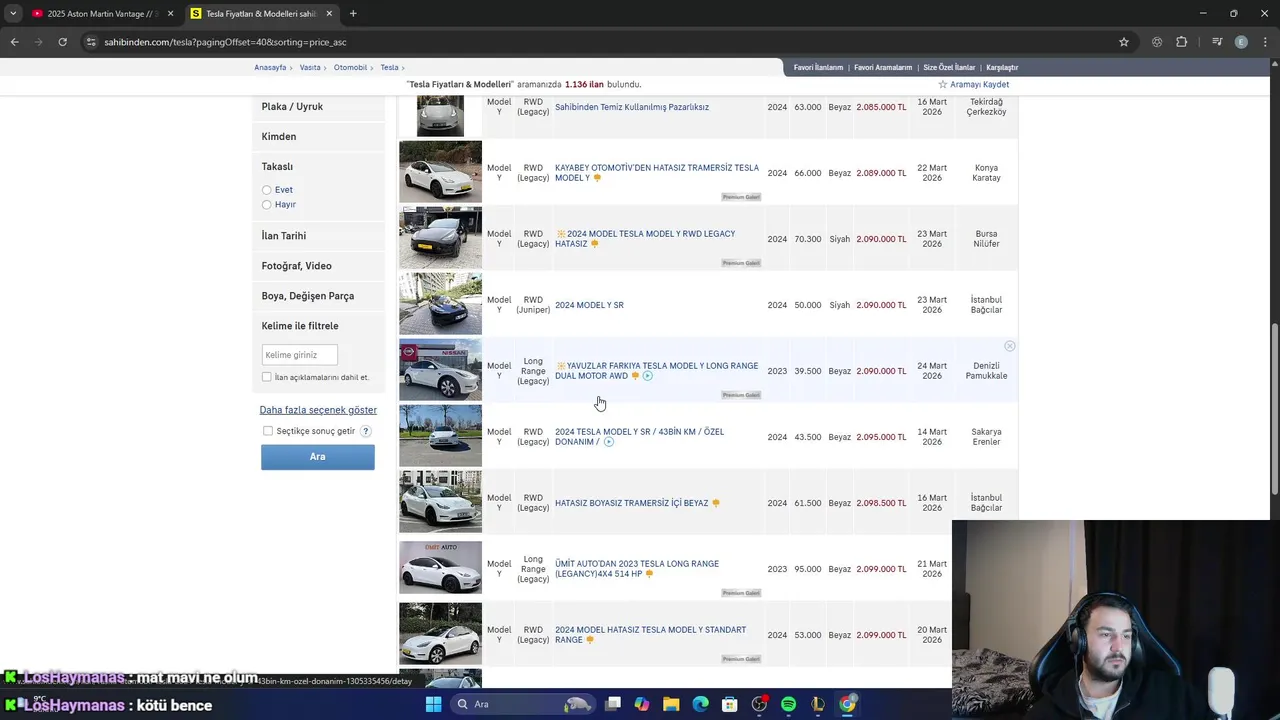The width and height of the screenshot is (1280, 720).
Task: Expand Kimden filter section
Action: (318, 137)
